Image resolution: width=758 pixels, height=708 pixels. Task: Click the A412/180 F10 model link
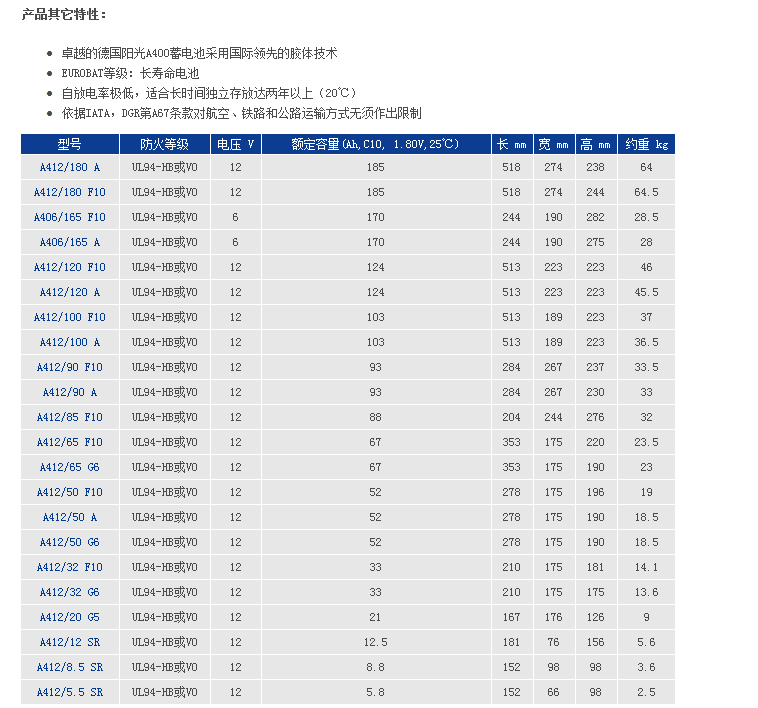(x=69, y=192)
